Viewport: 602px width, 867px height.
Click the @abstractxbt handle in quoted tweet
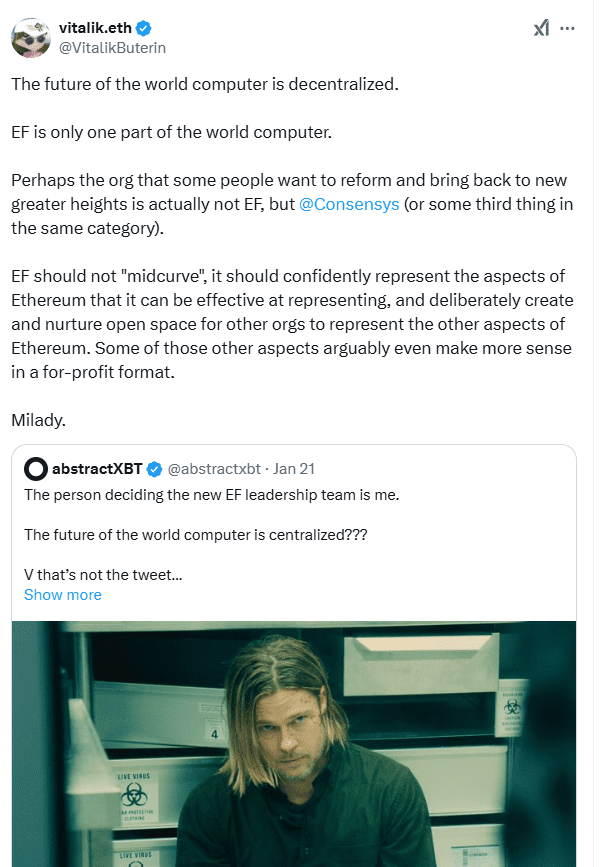tap(214, 469)
